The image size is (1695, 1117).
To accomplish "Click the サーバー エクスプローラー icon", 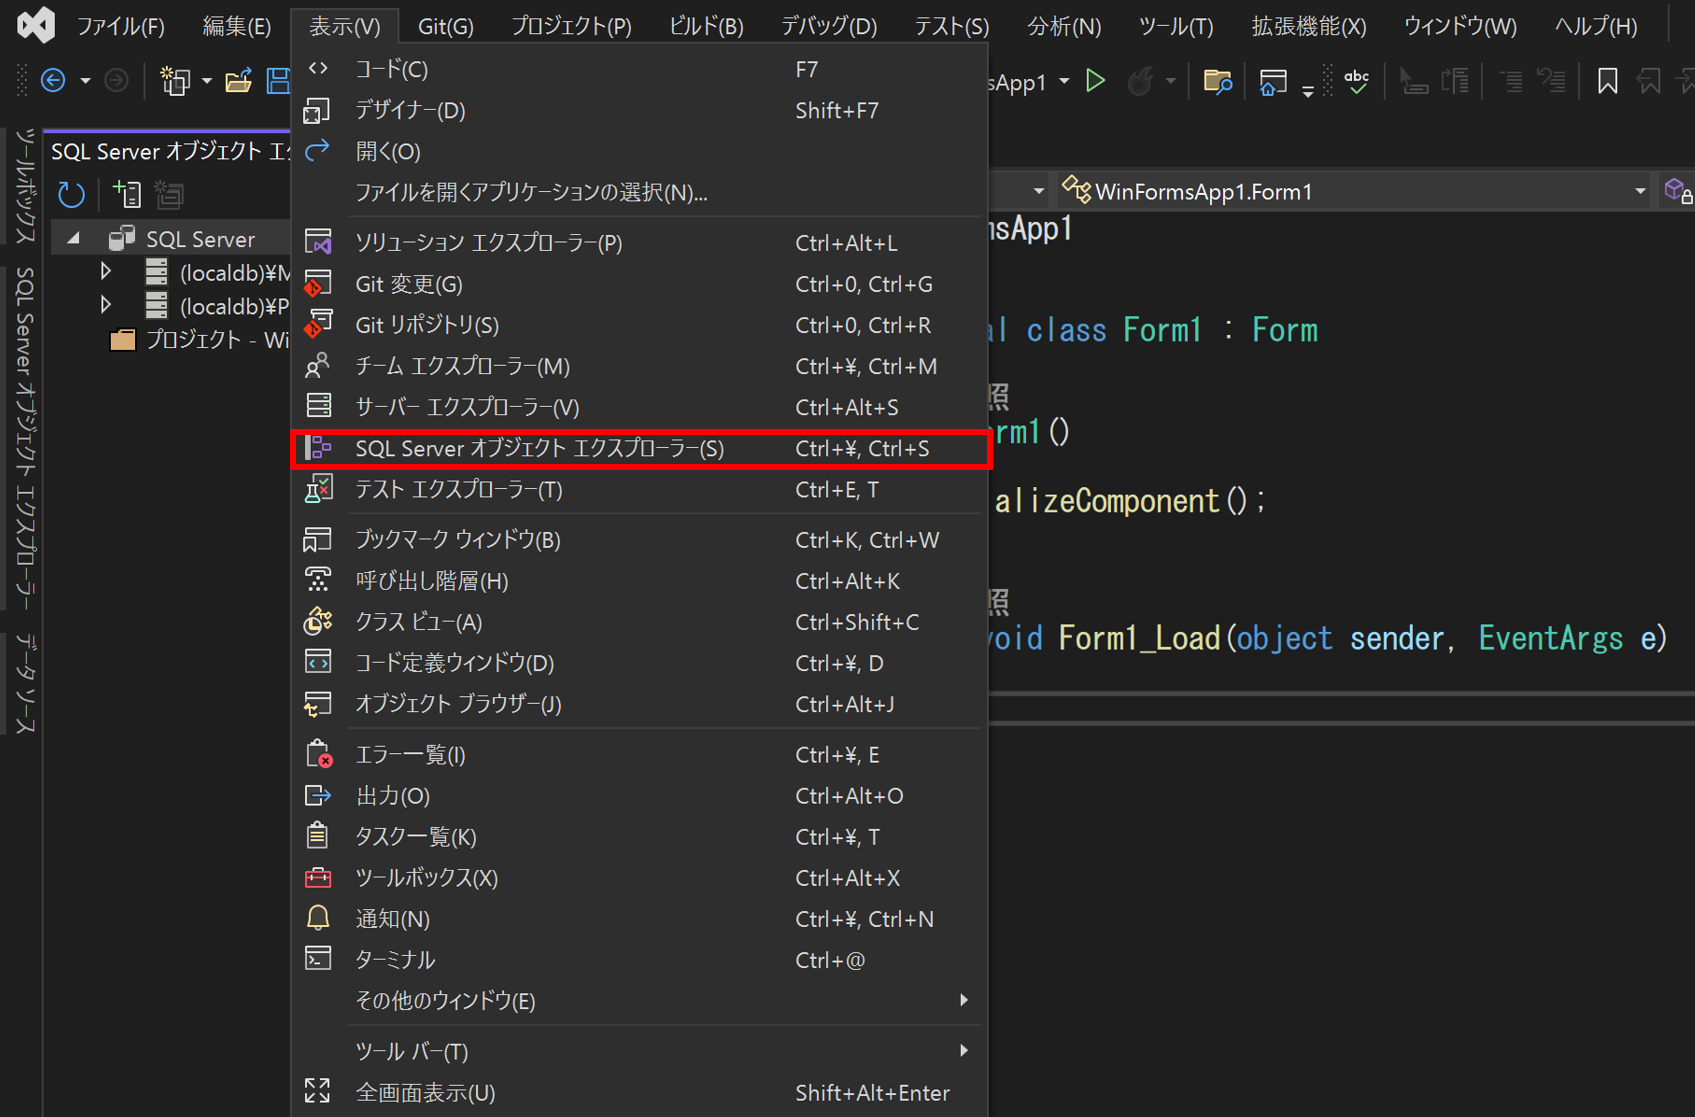I will pos(318,407).
